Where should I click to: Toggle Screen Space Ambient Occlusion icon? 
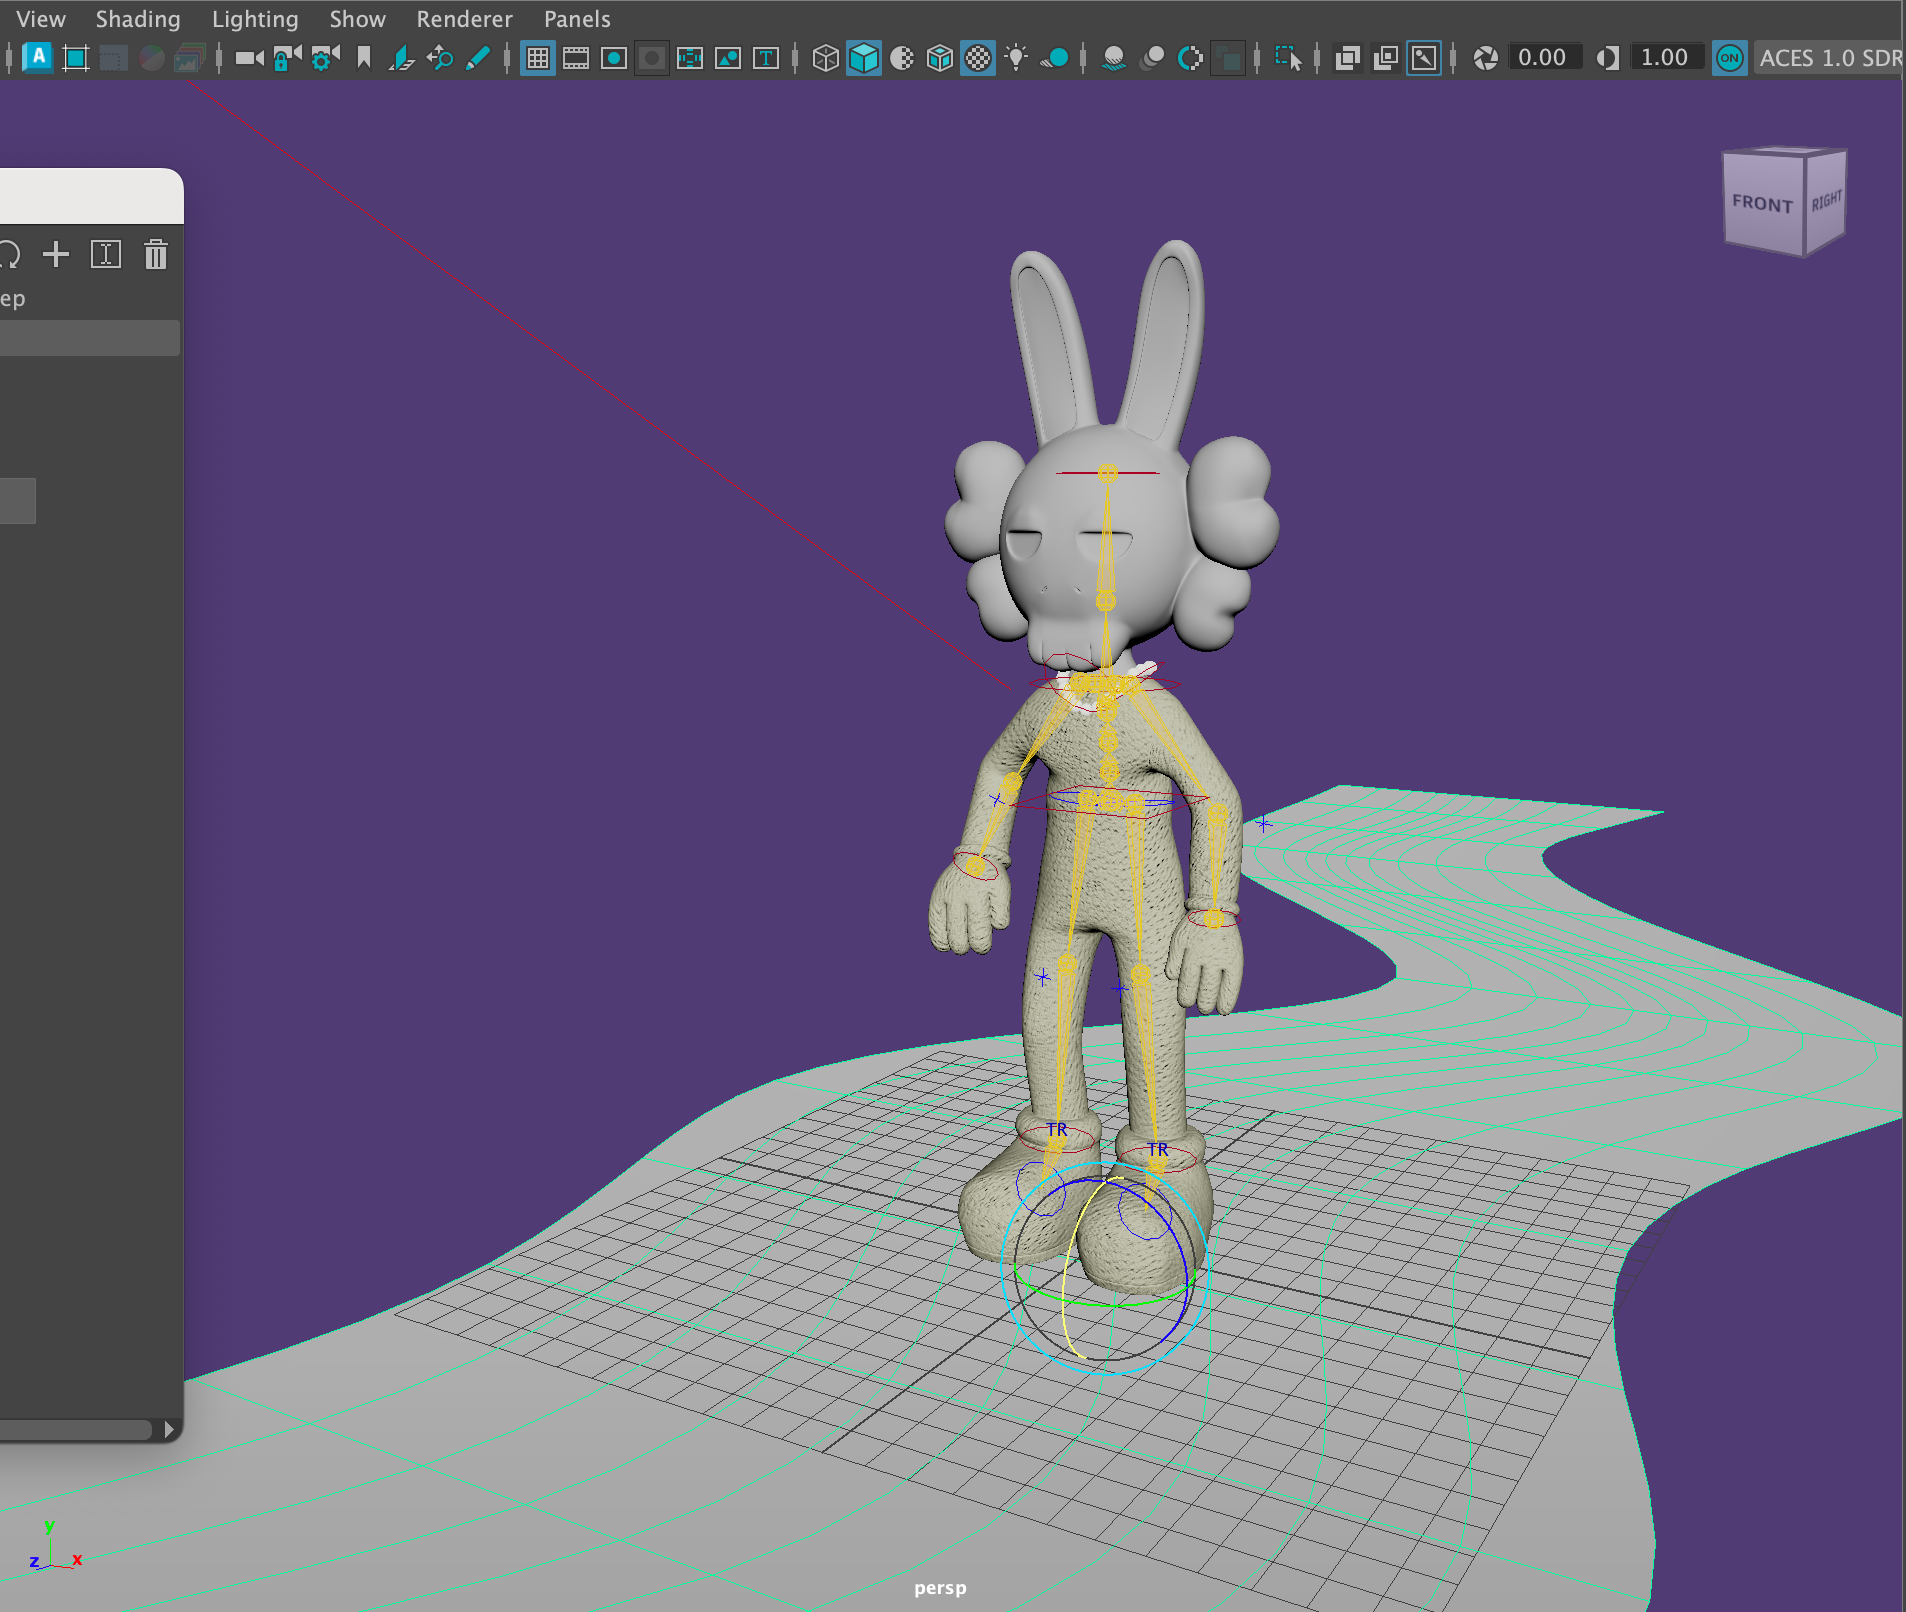point(1114,58)
